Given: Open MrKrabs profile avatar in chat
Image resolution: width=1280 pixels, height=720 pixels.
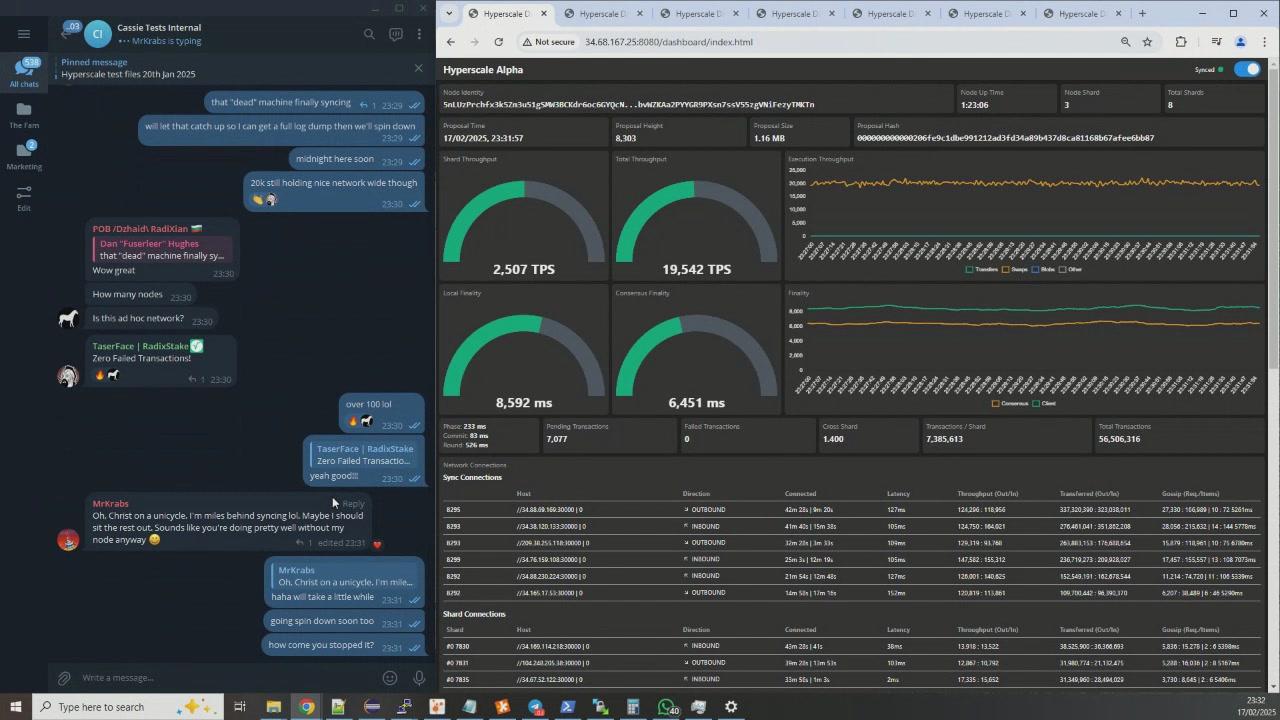Looking at the screenshot, I should click(x=68, y=540).
